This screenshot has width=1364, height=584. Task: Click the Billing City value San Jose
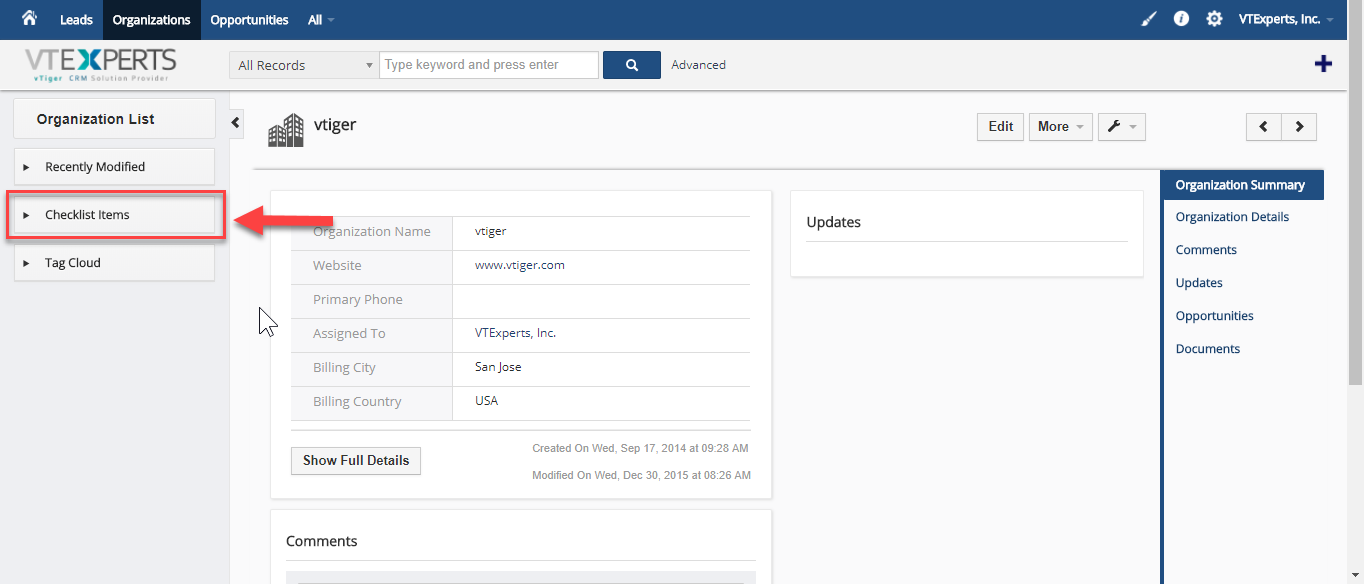pyautogui.click(x=498, y=367)
